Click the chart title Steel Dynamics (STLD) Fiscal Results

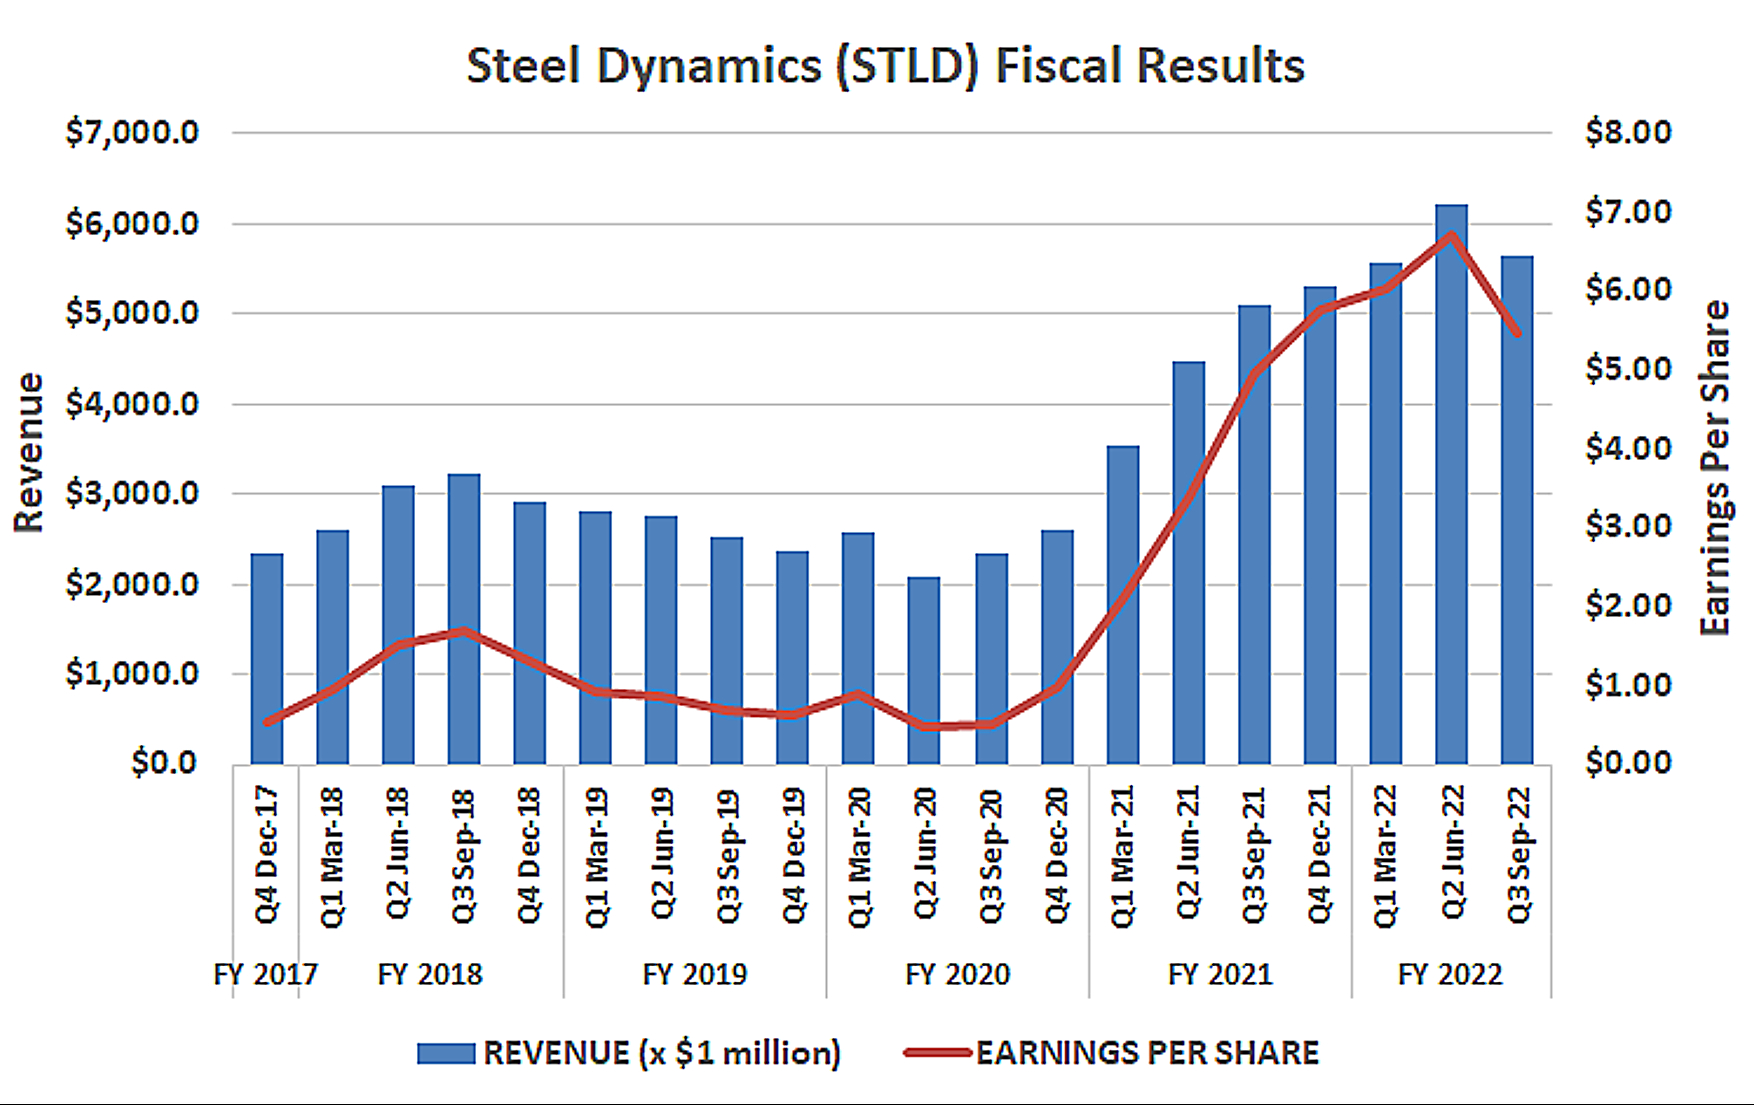885,66
